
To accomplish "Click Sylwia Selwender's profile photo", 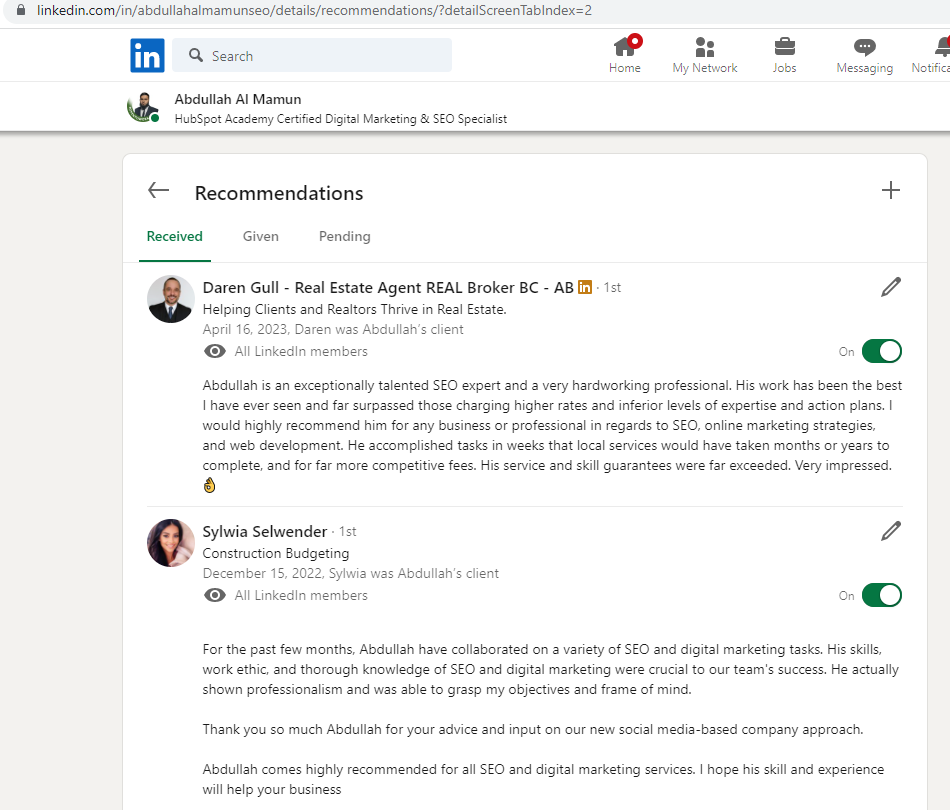I will (x=171, y=543).
